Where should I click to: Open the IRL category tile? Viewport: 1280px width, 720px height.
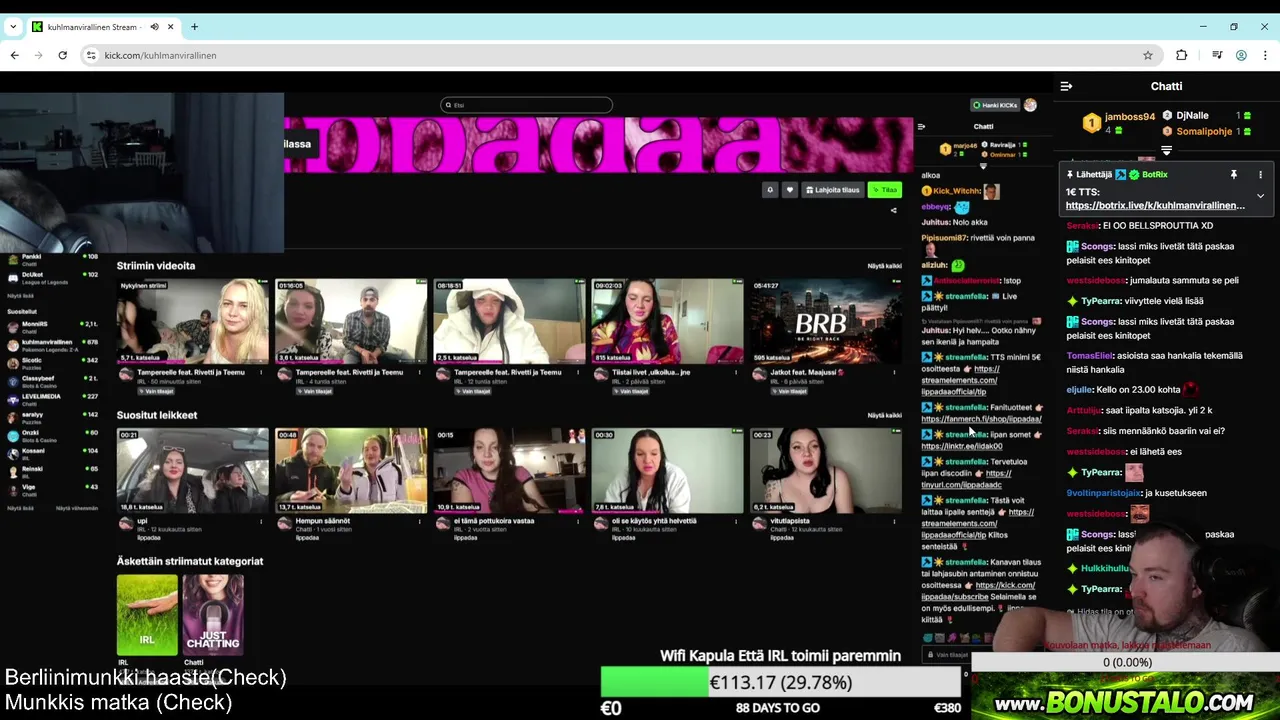pyautogui.click(x=147, y=615)
